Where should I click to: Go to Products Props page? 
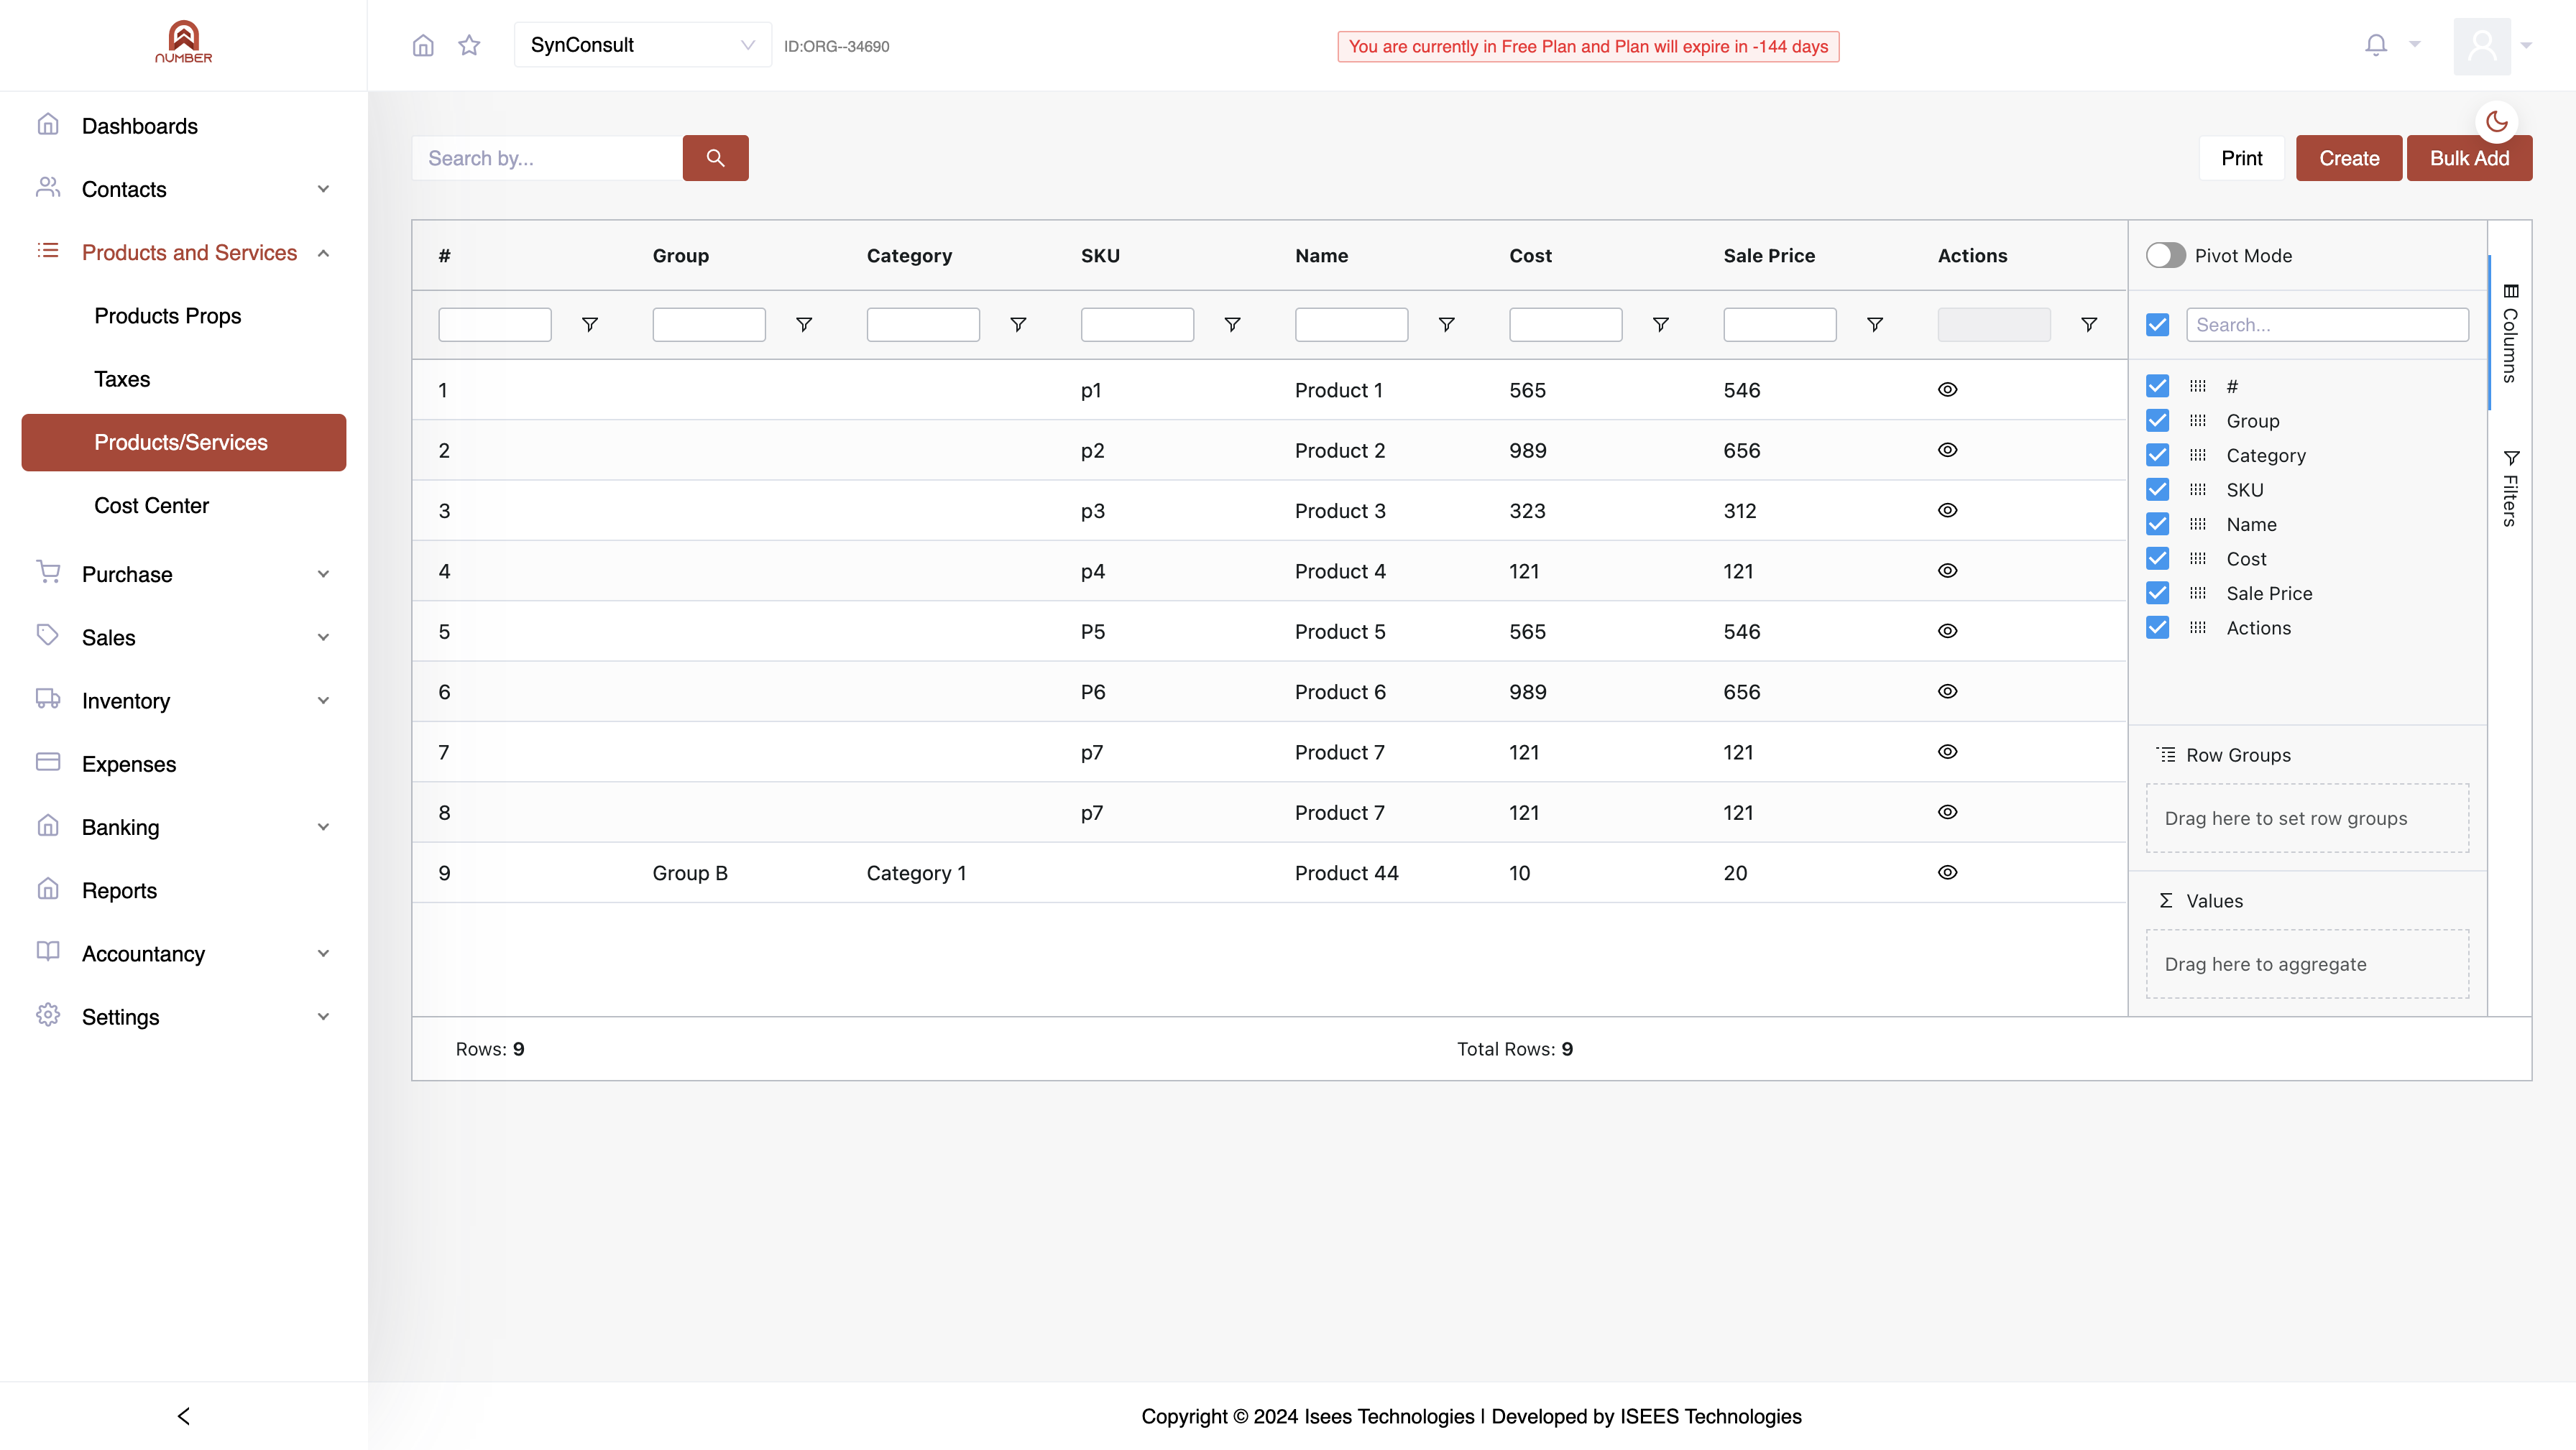(168, 316)
